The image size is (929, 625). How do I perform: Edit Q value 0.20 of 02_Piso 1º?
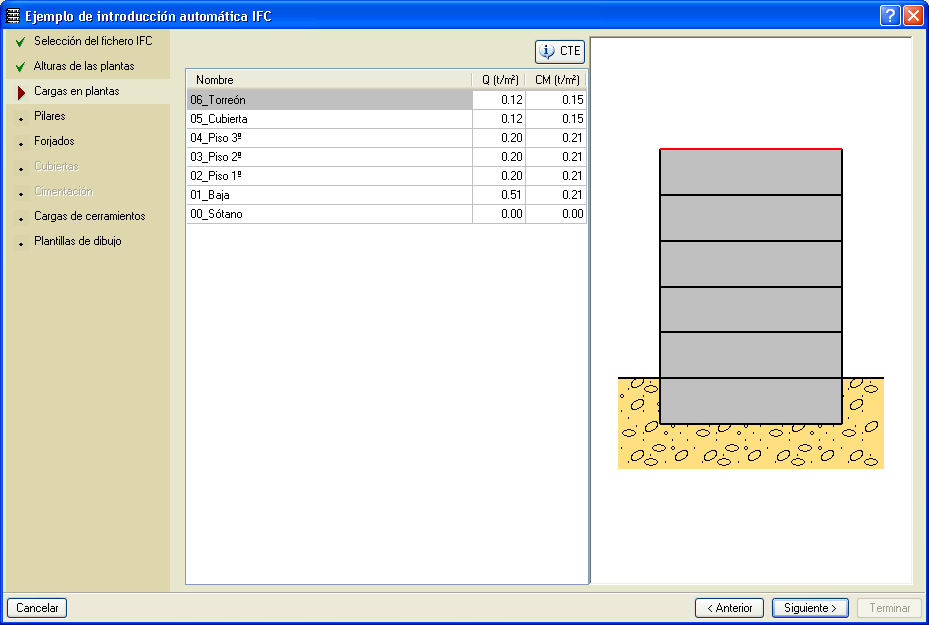[x=499, y=176]
